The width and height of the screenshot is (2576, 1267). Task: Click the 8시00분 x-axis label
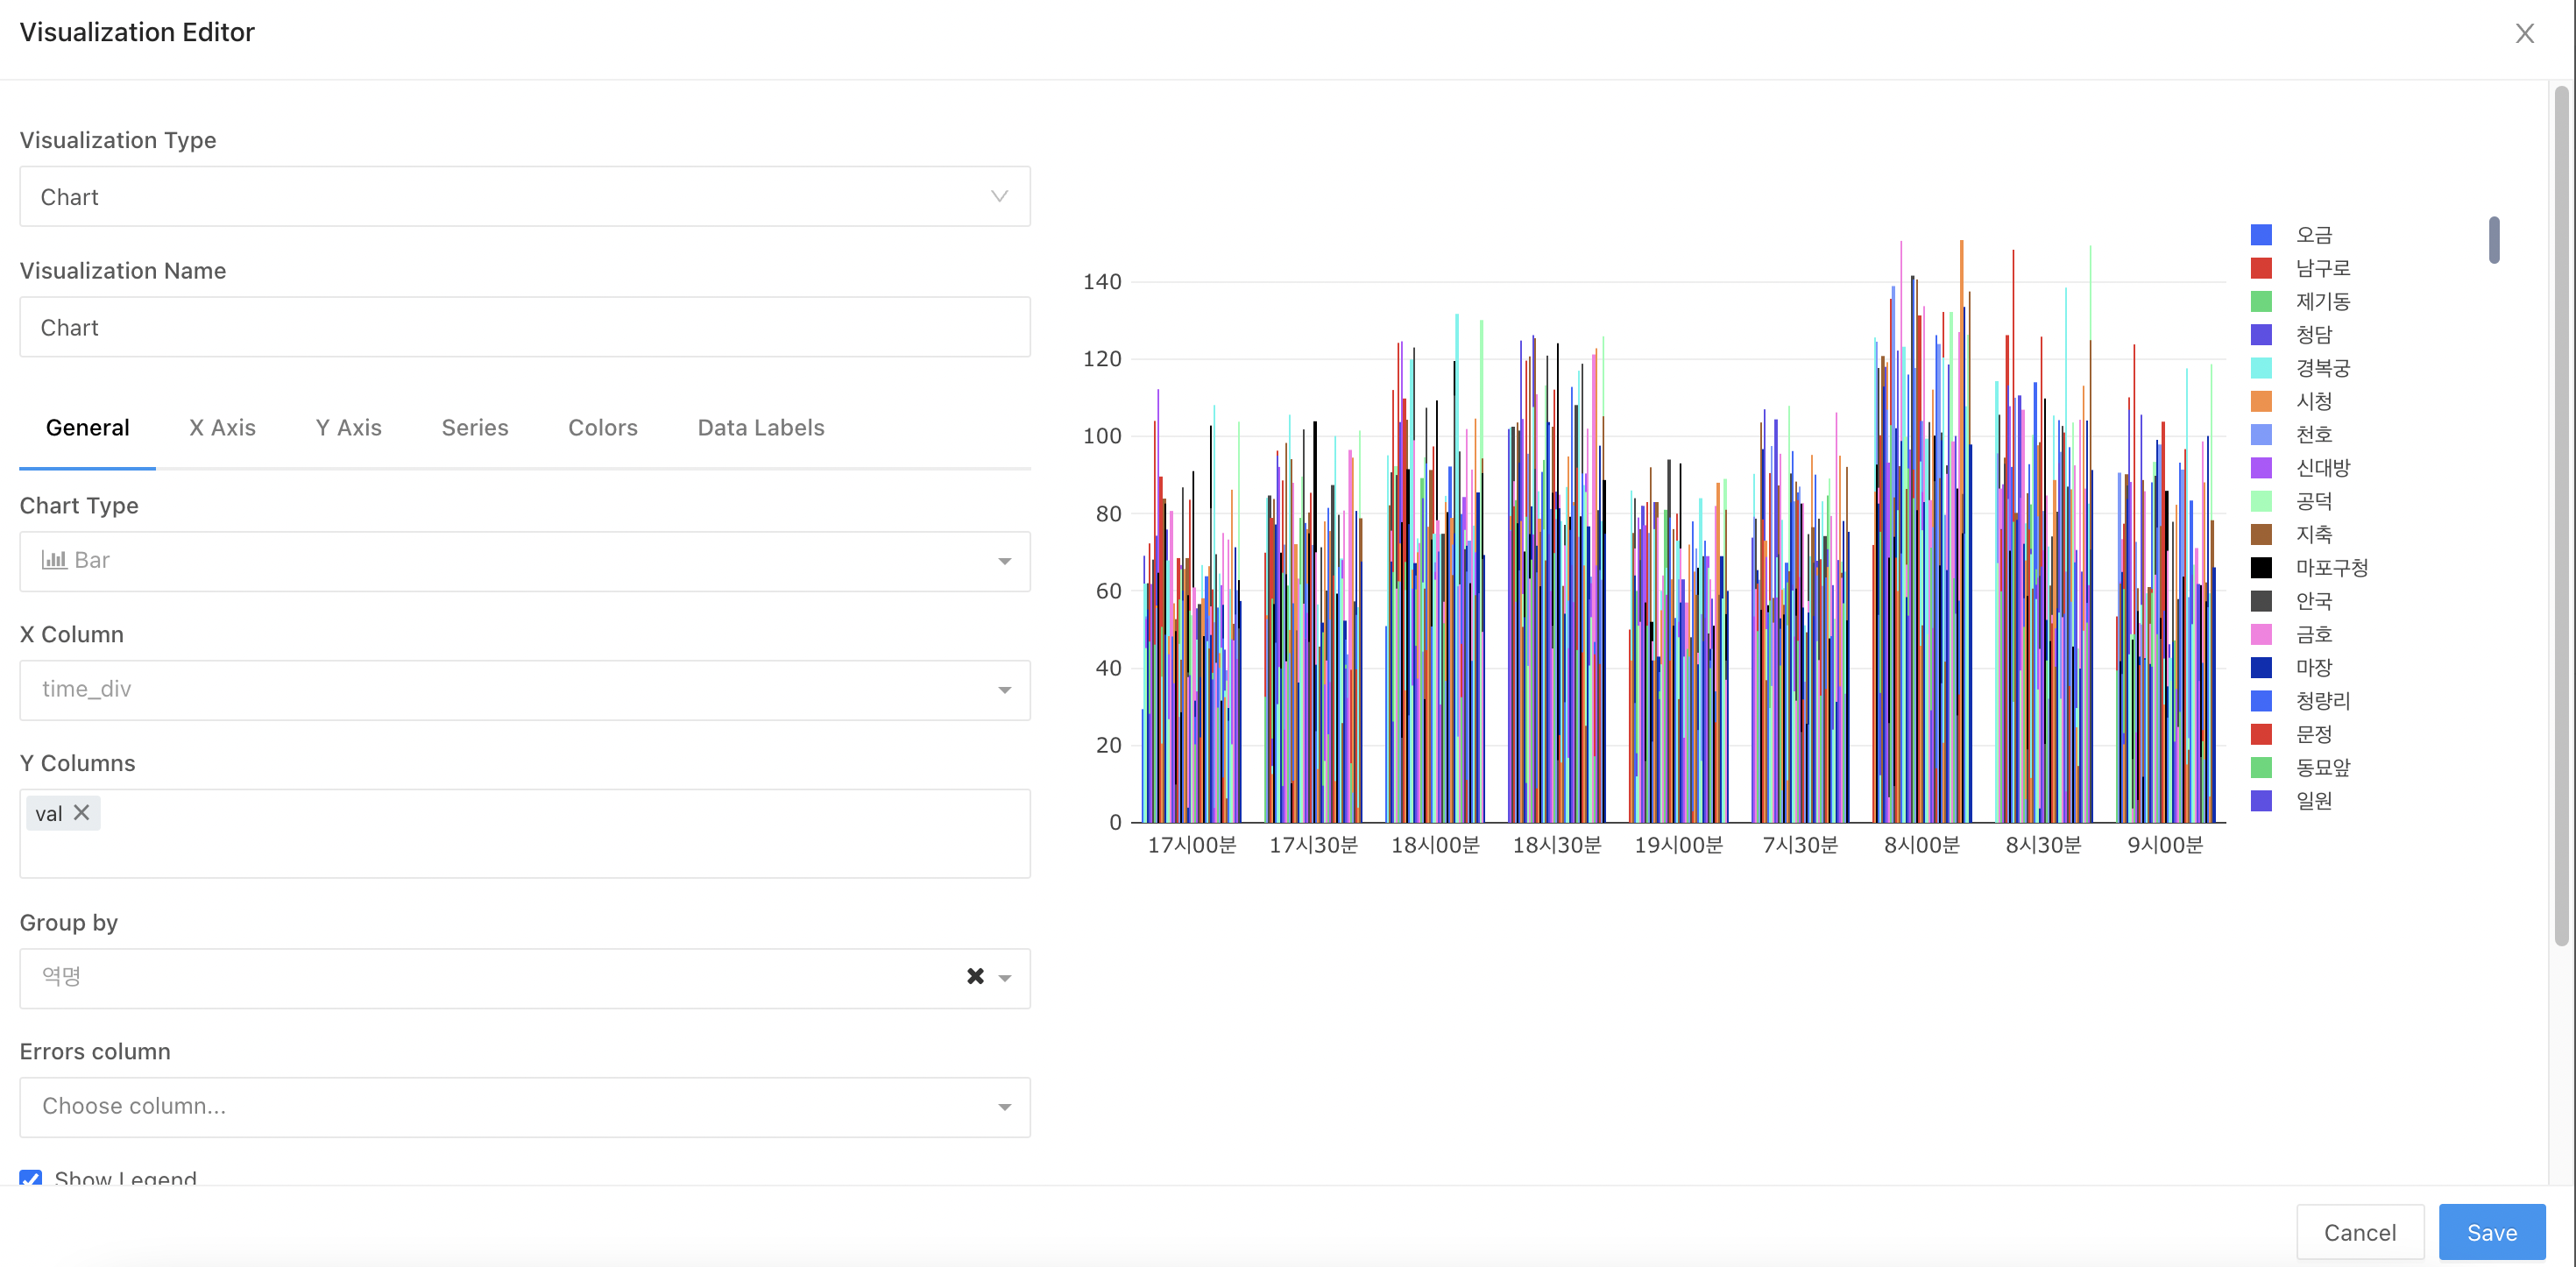pyautogui.click(x=1921, y=846)
